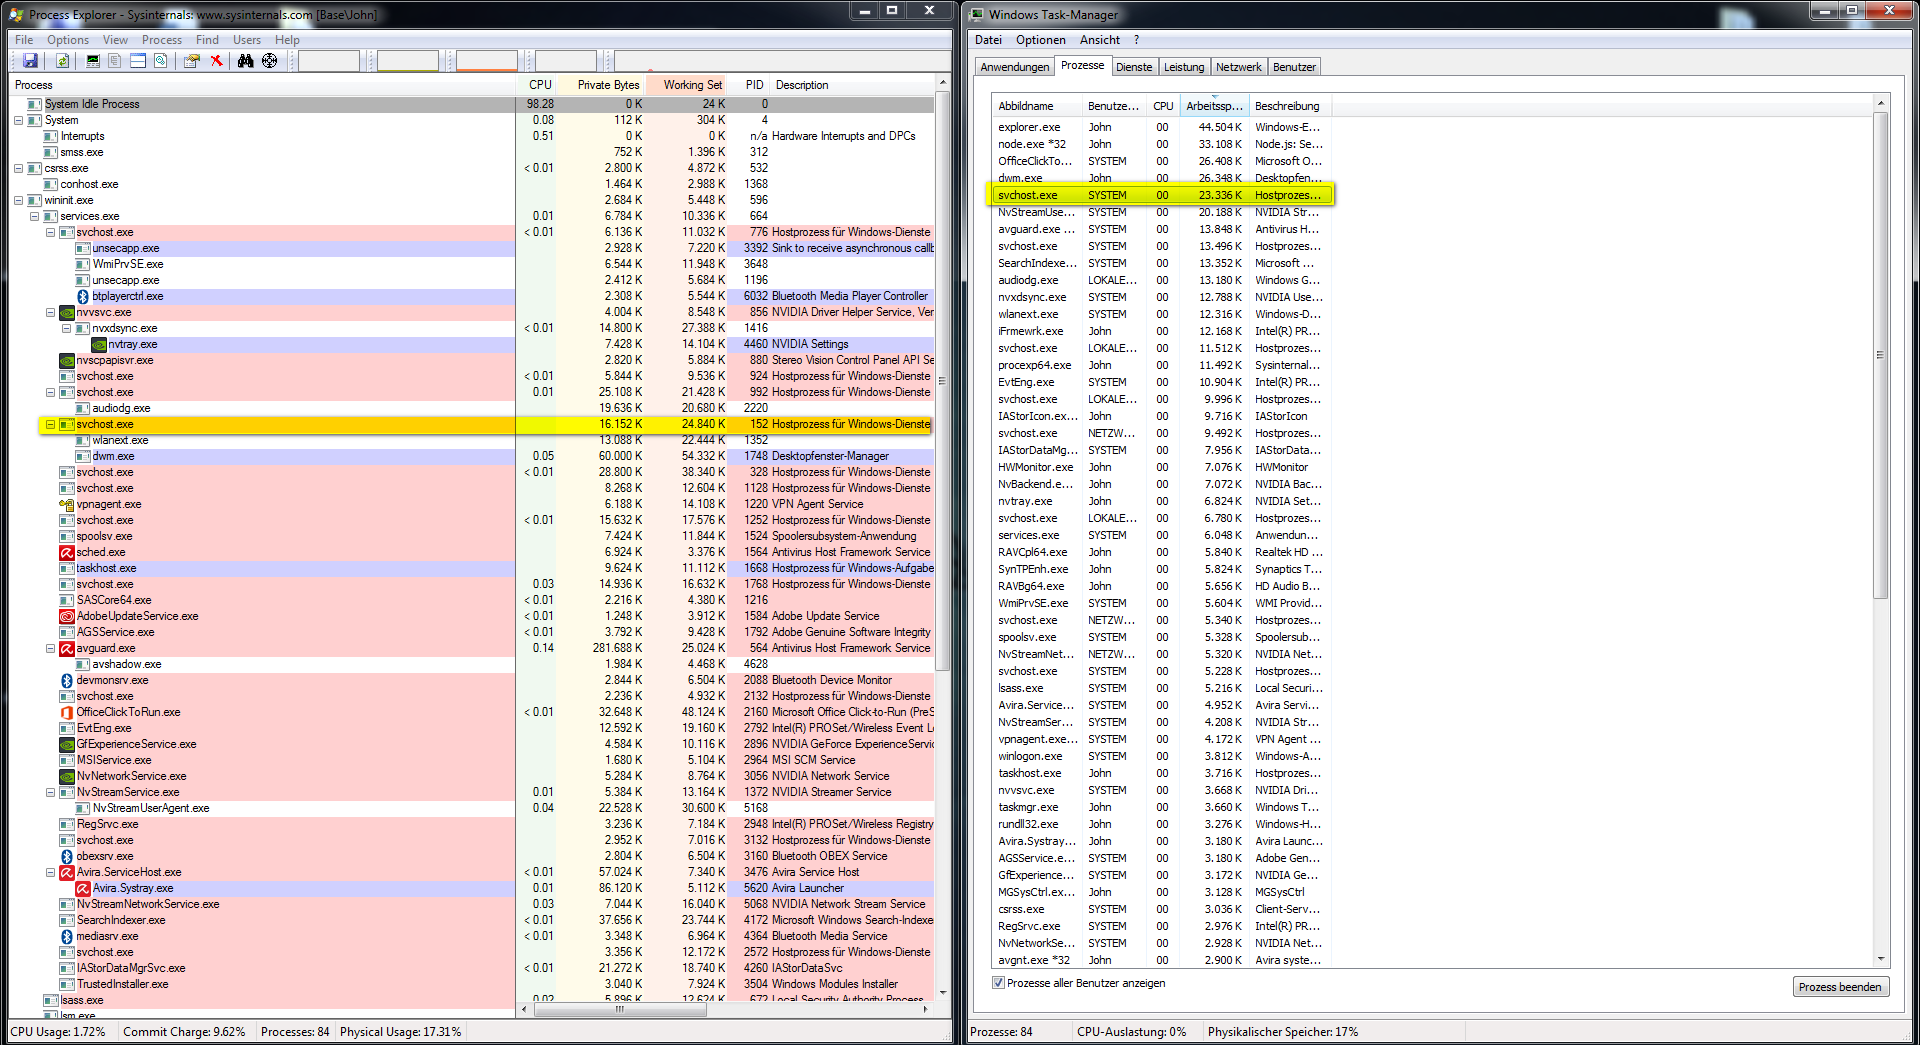1920x1045 pixels.
Task: Click the Avira icon beside Avira.Systray.exe
Action: click(x=83, y=888)
